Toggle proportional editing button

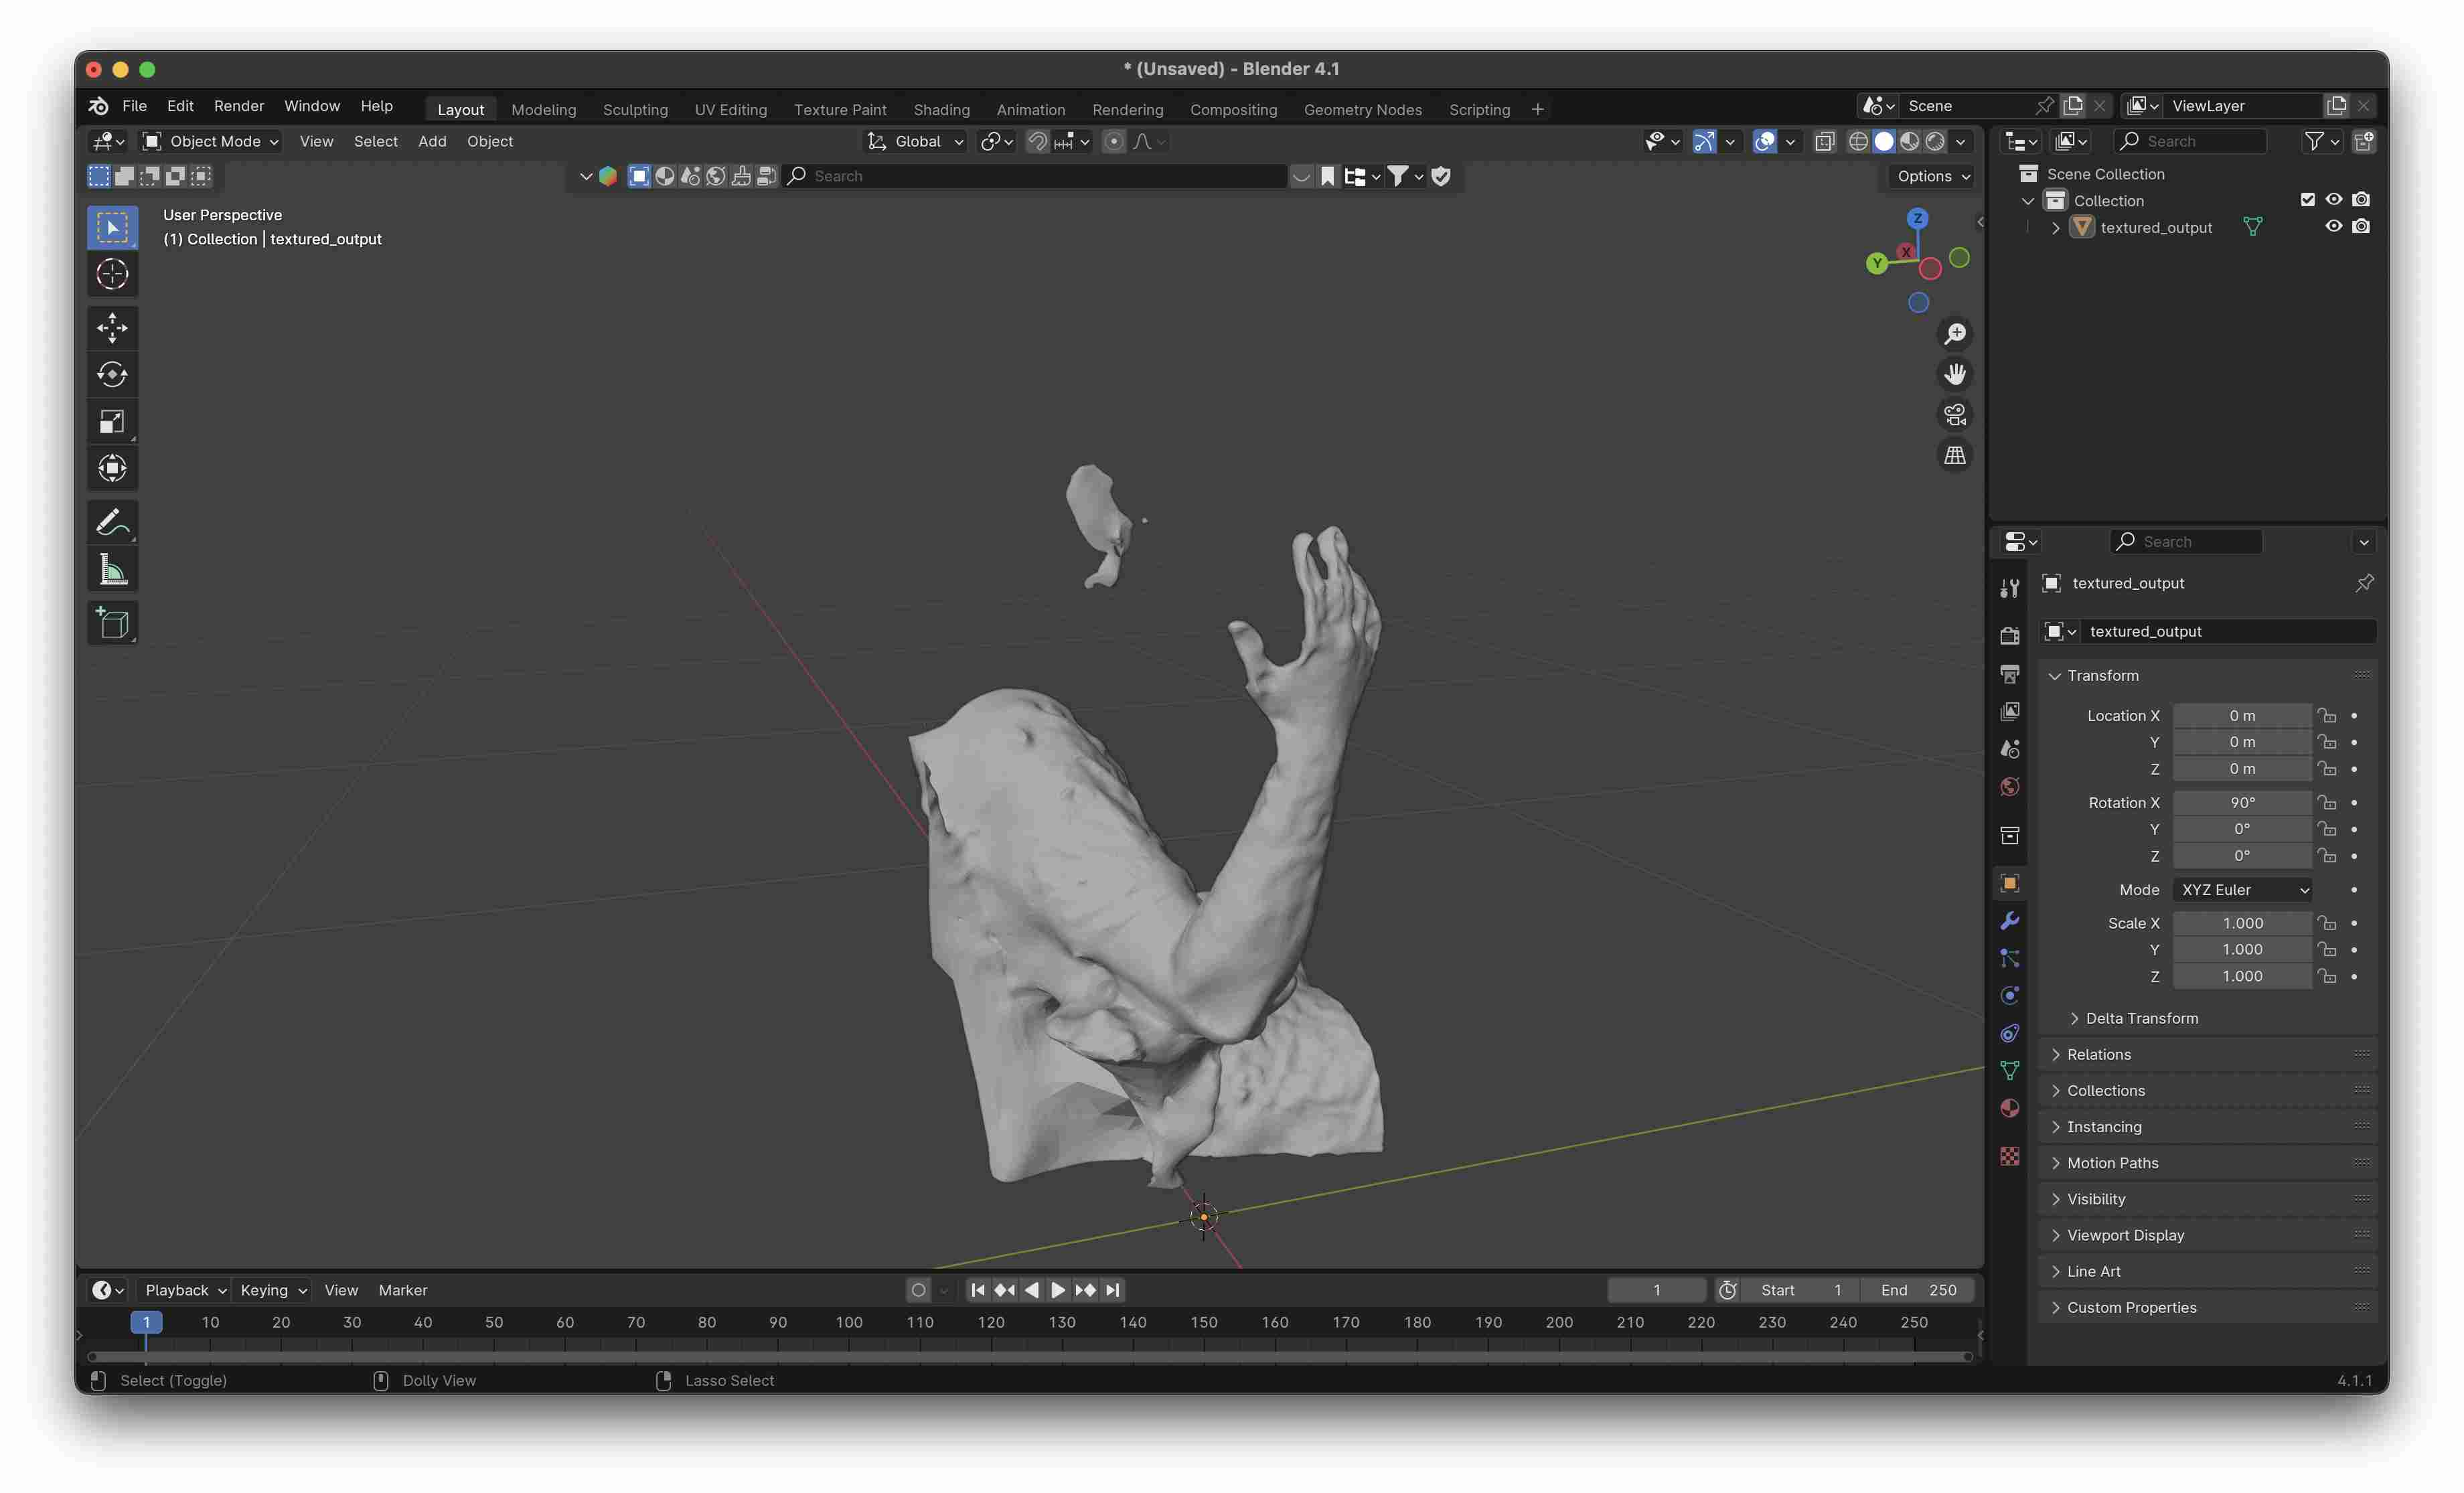(1113, 142)
